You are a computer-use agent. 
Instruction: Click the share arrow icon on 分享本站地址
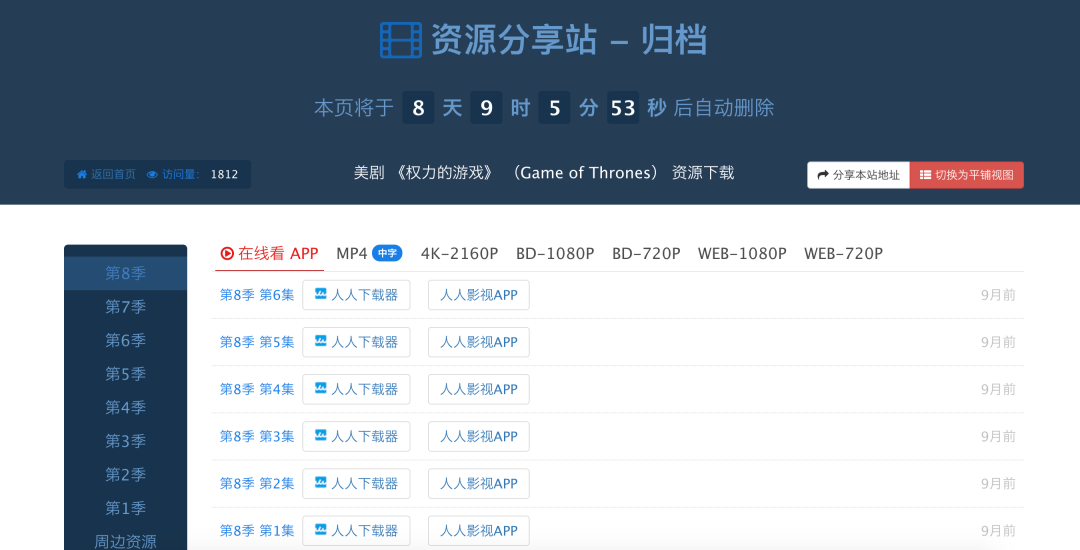(822, 175)
